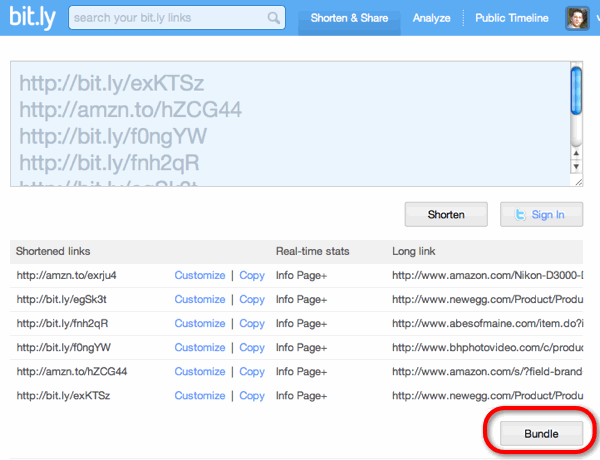Customize the amzn.to/hZCG44 link
The width and height of the screenshot is (600, 460).
[200, 371]
